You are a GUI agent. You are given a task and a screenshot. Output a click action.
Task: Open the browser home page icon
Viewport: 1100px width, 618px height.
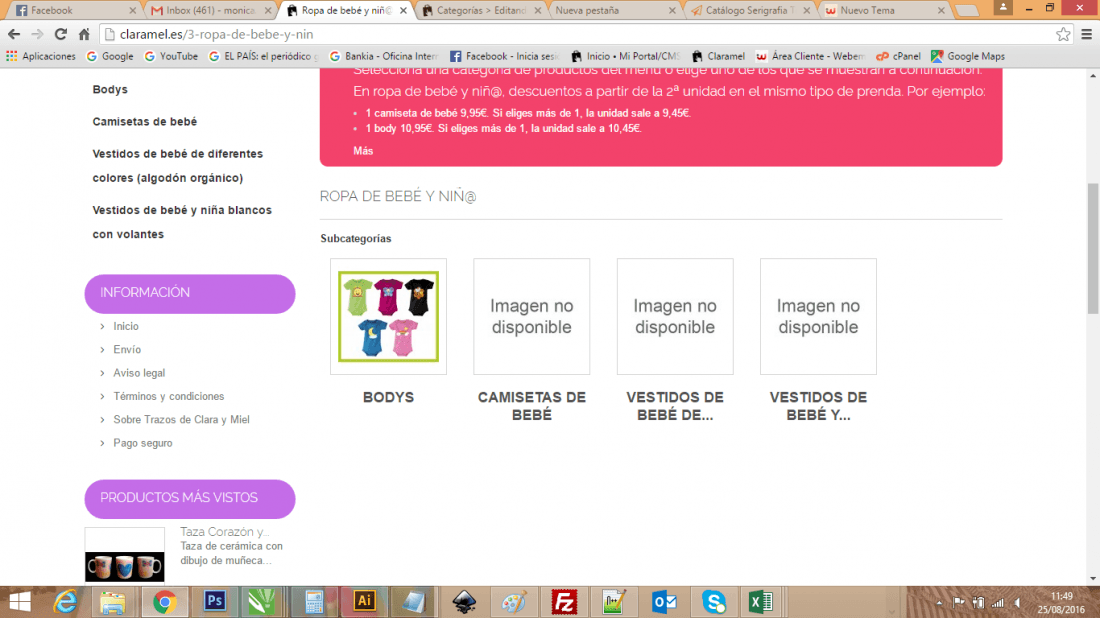[x=84, y=34]
